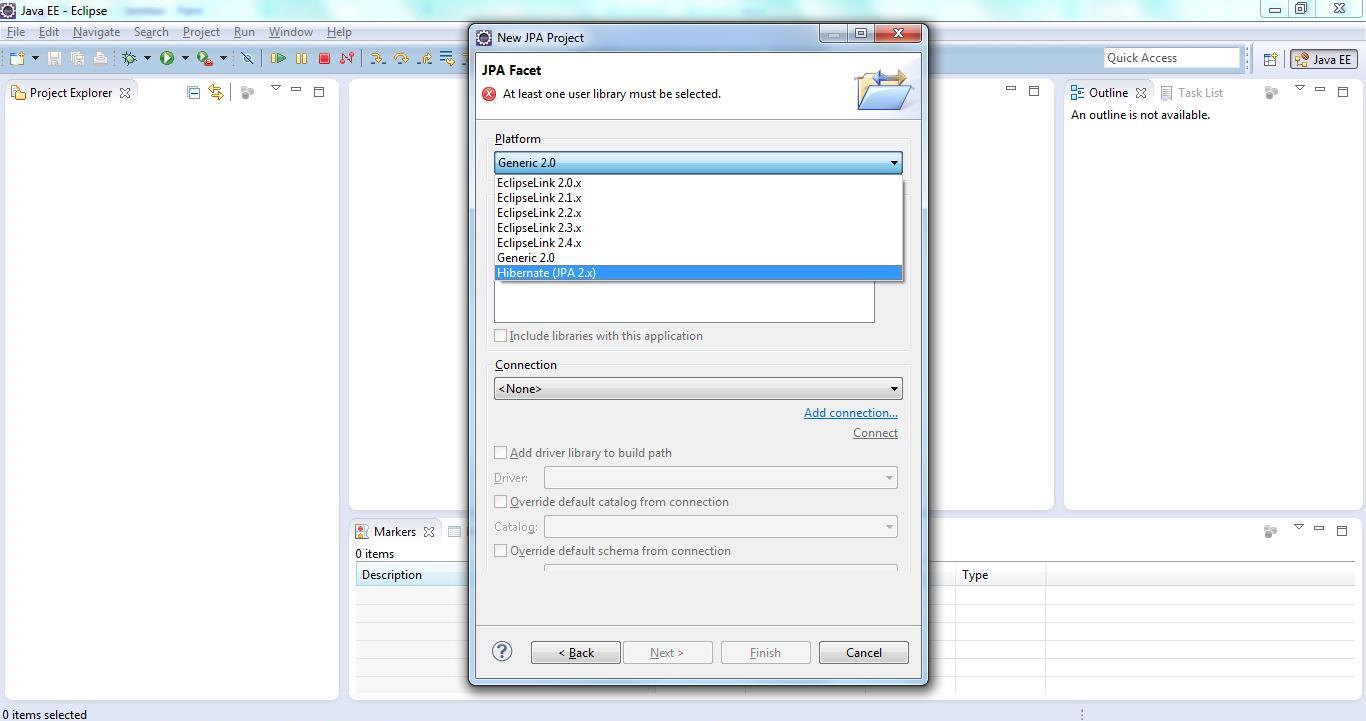Screen dimensions: 1366x721
Task: Click the Step Over icon
Action: pyautogui.click(x=401, y=58)
